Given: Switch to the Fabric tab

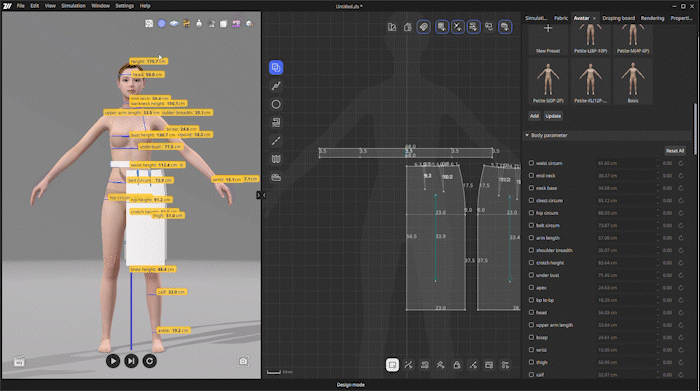Looking at the screenshot, I should click(561, 18).
